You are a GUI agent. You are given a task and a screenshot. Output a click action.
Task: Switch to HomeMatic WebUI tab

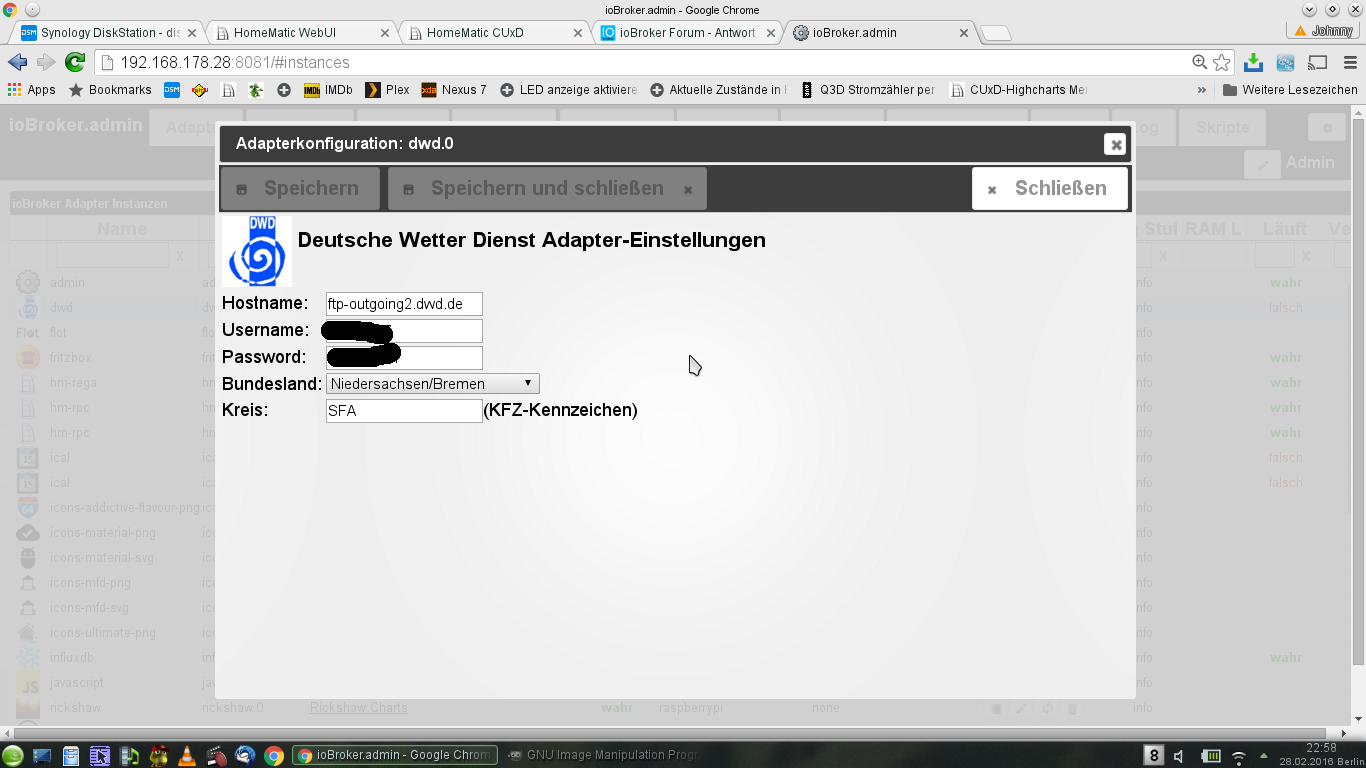pos(304,32)
